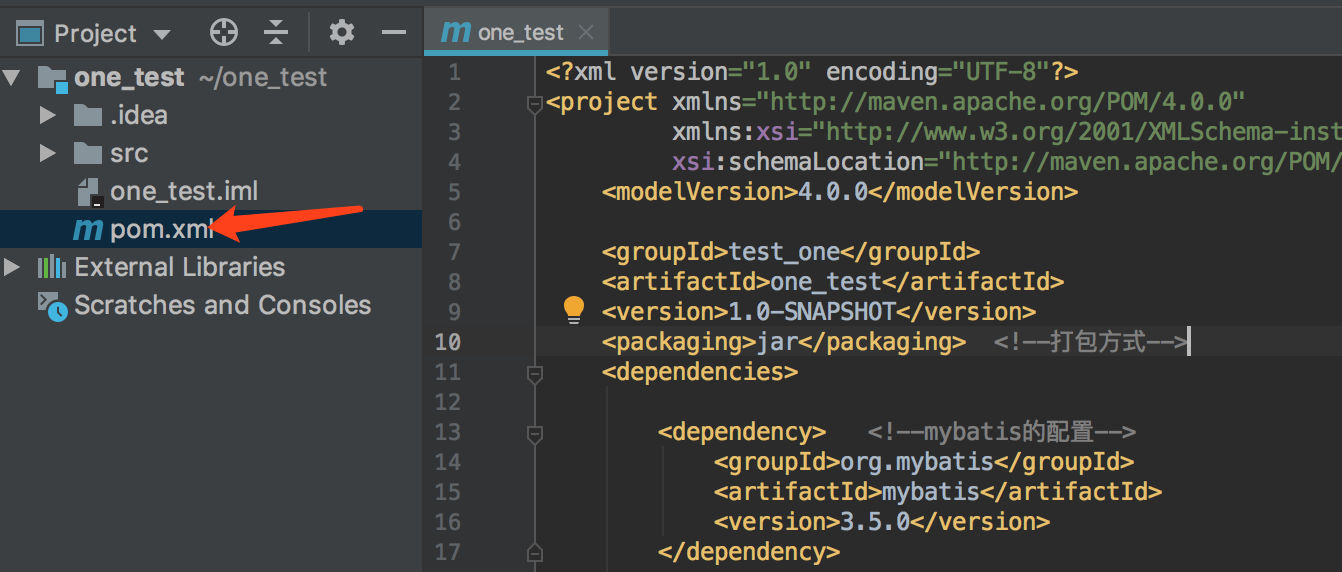Click line number 6 in gutter
1342x572 pixels.
pos(454,222)
